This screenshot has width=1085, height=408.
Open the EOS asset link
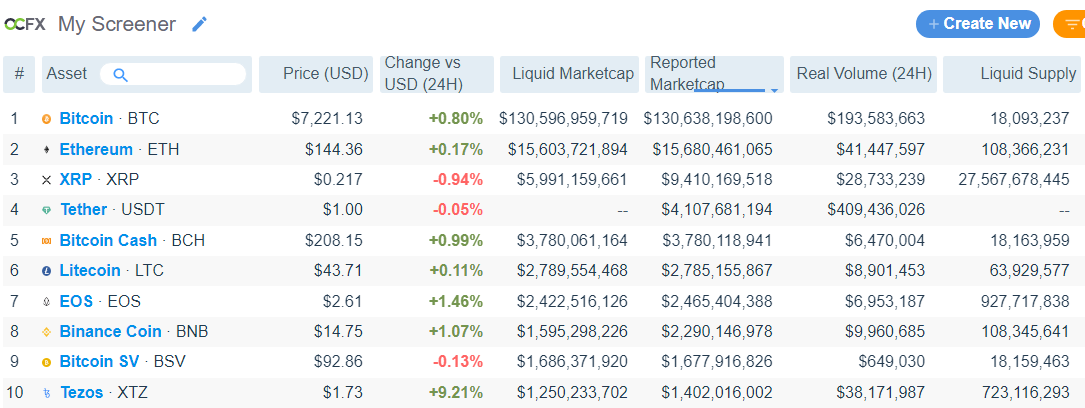click(x=76, y=301)
